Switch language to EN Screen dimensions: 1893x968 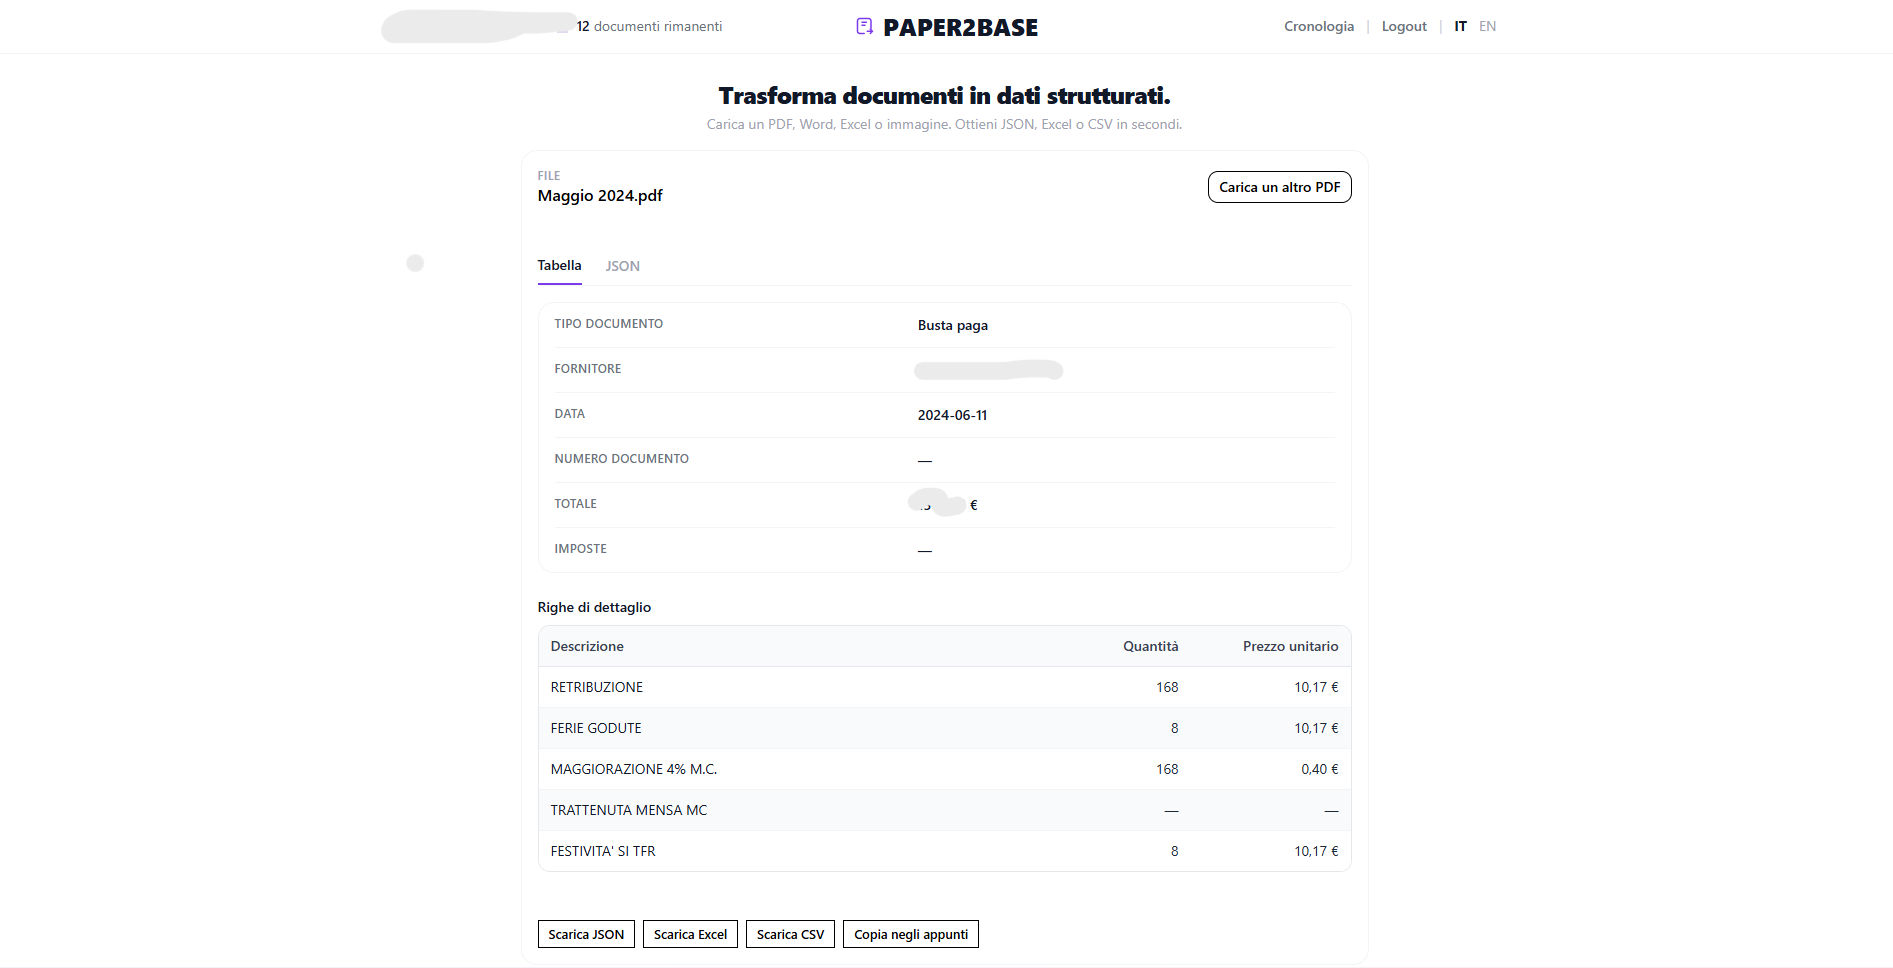pos(1488,27)
